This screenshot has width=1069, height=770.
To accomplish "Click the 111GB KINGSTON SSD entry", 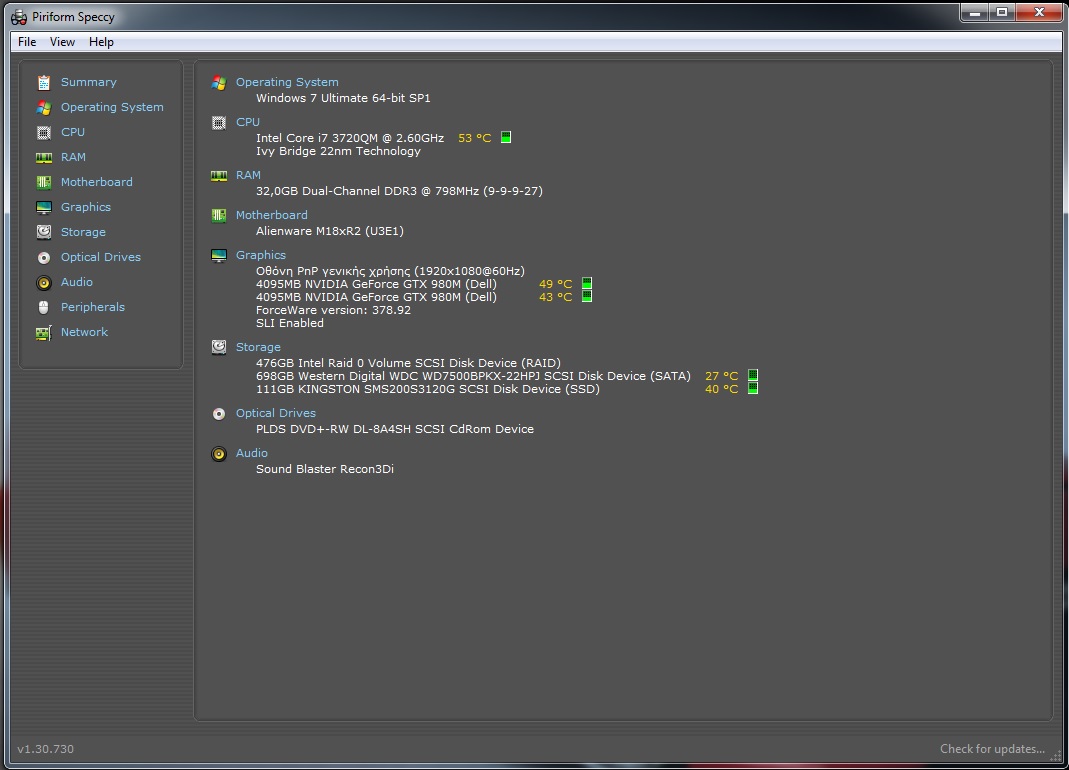I will (428, 389).
